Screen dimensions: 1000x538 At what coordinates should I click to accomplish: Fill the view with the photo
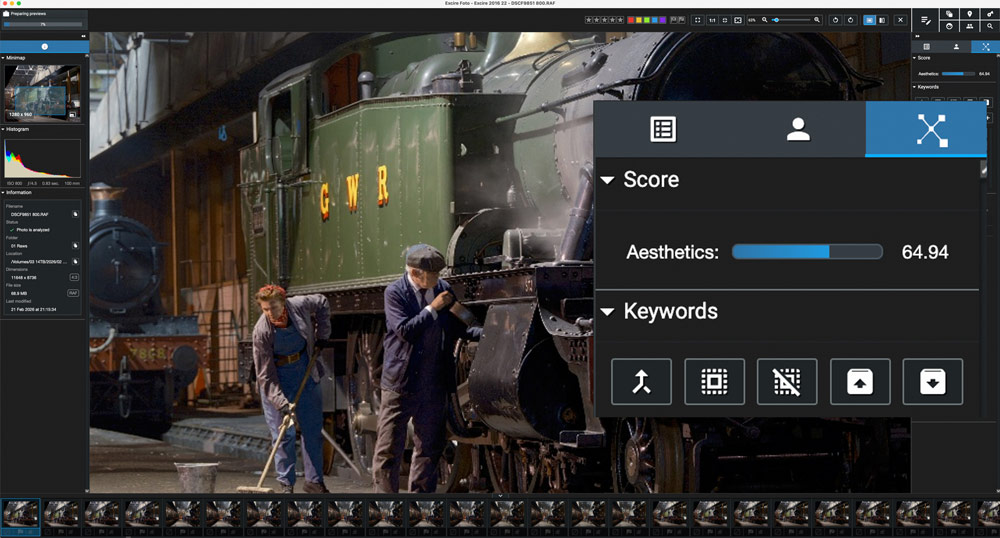tap(737, 20)
